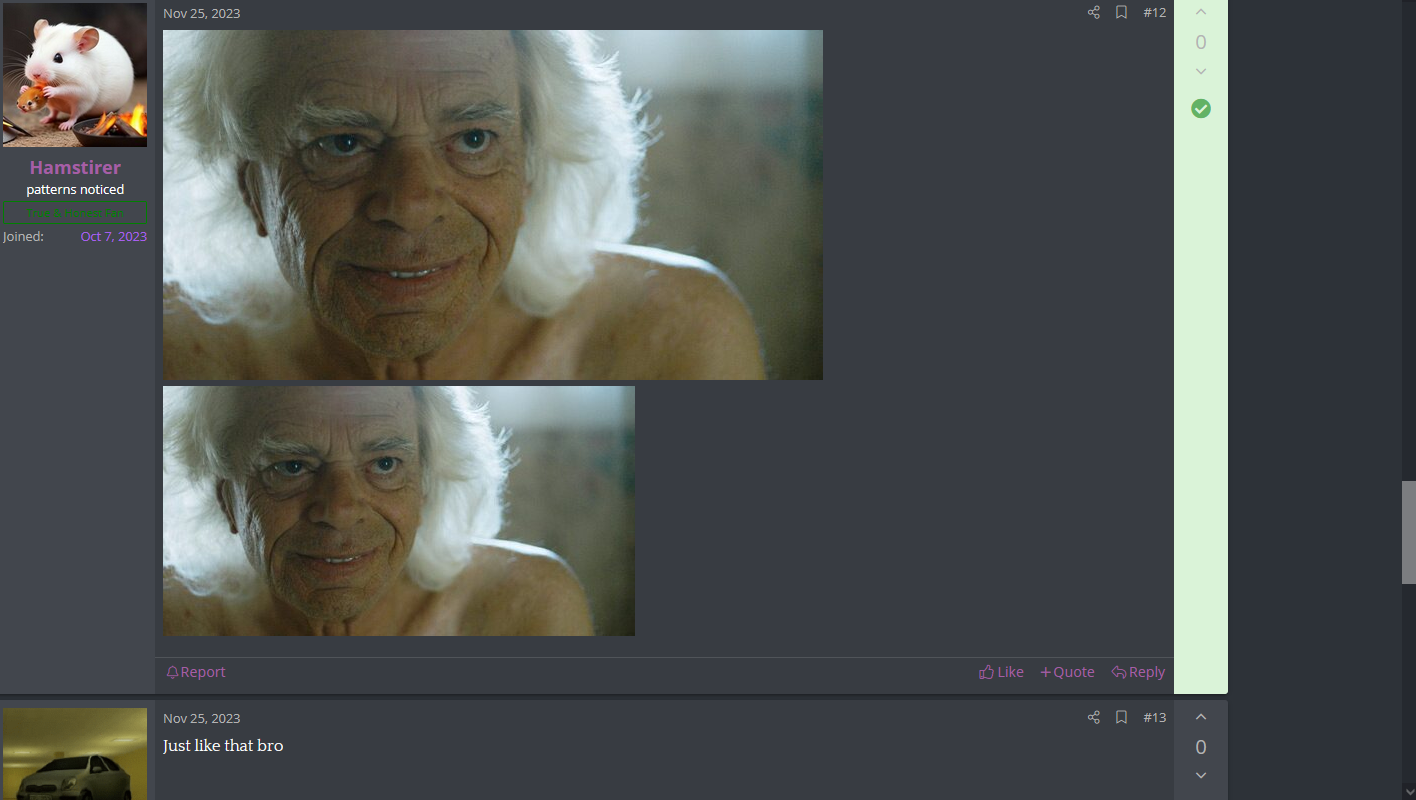Downvote post #12
The height and width of the screenshot is (800, 1416).
coord(1201,72)
